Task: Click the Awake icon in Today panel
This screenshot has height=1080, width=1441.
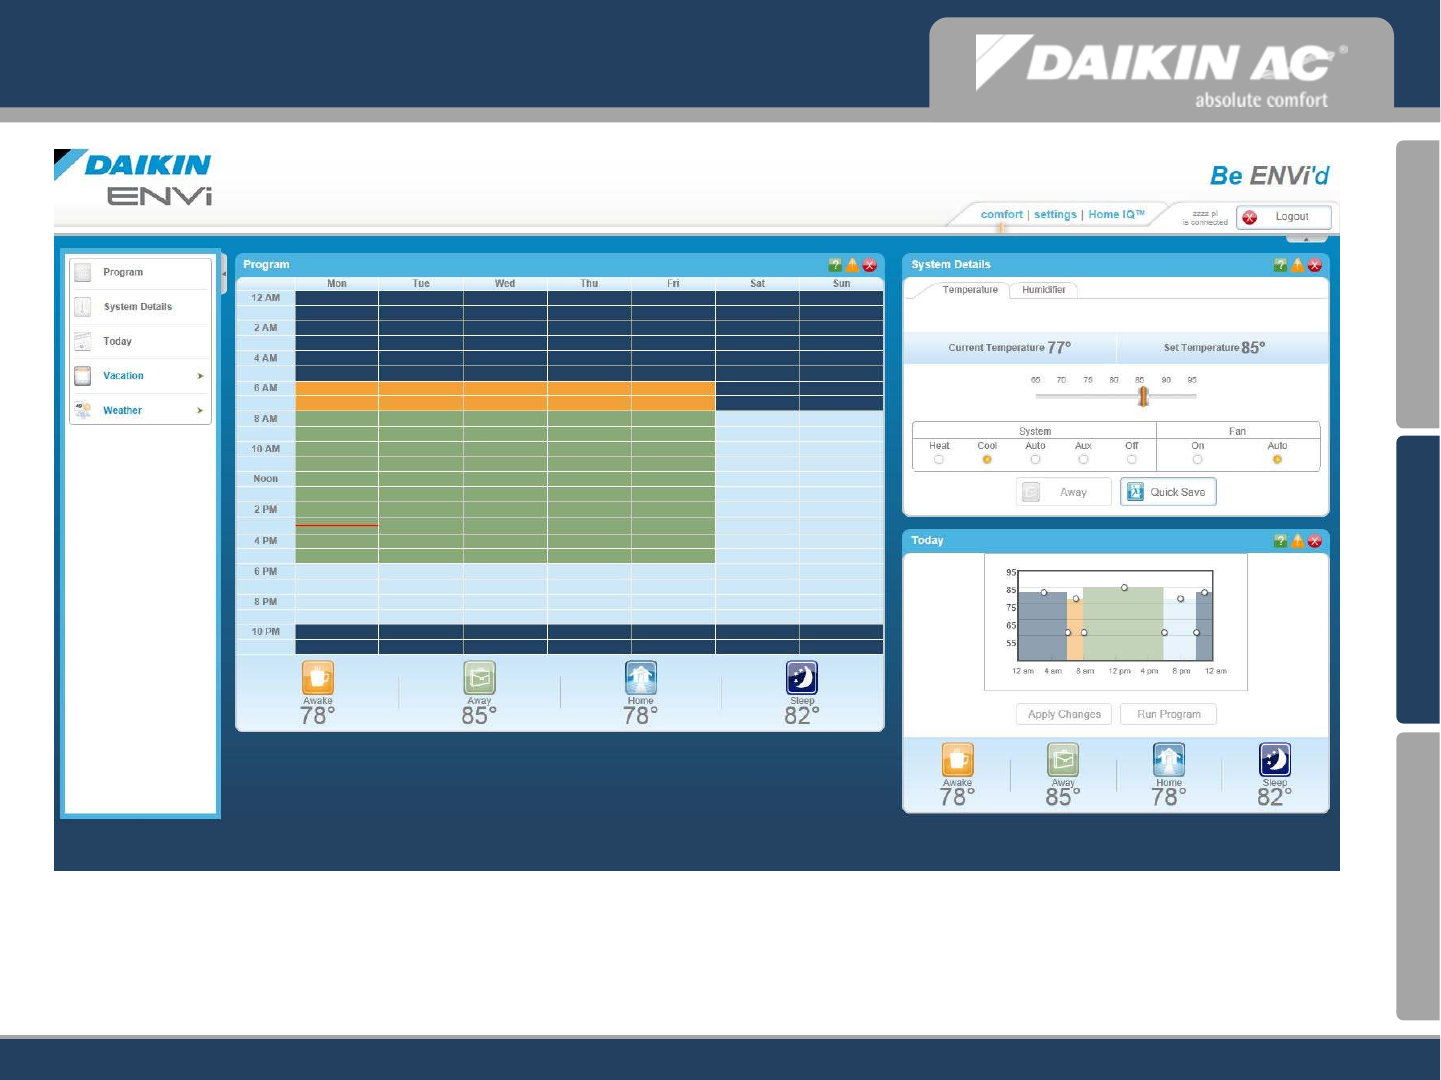Action: click(957, 760)
